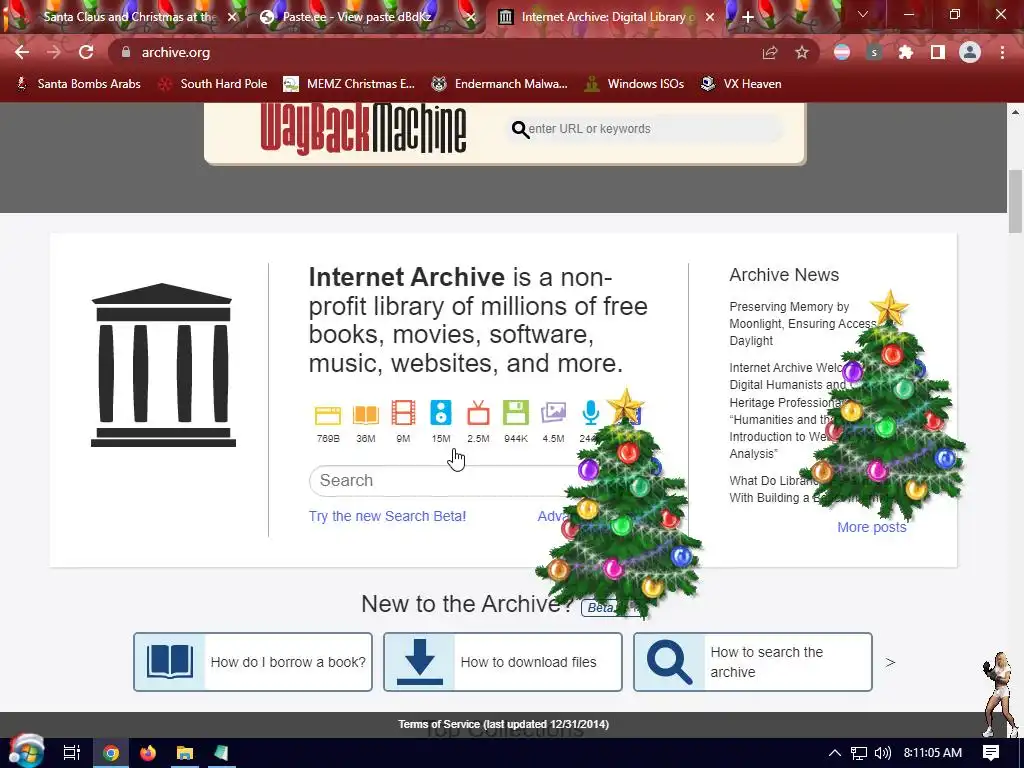Open Preserving Memory by Moonlight news post
The width and height of the screenshot is (1024, 768).
point(803,323)
